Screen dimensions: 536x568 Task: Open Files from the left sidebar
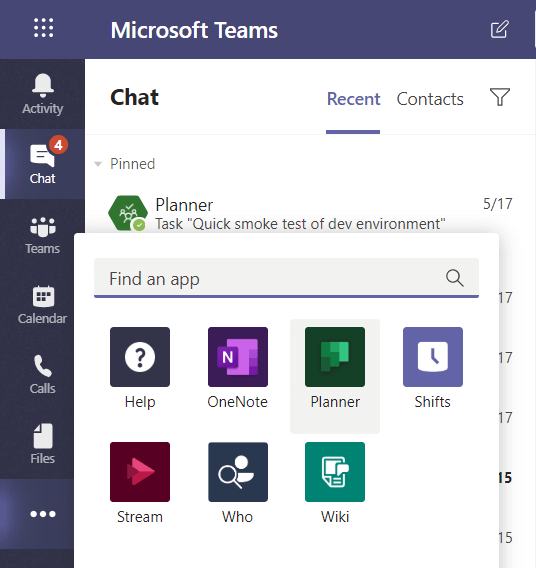click(x=42, y=444)
